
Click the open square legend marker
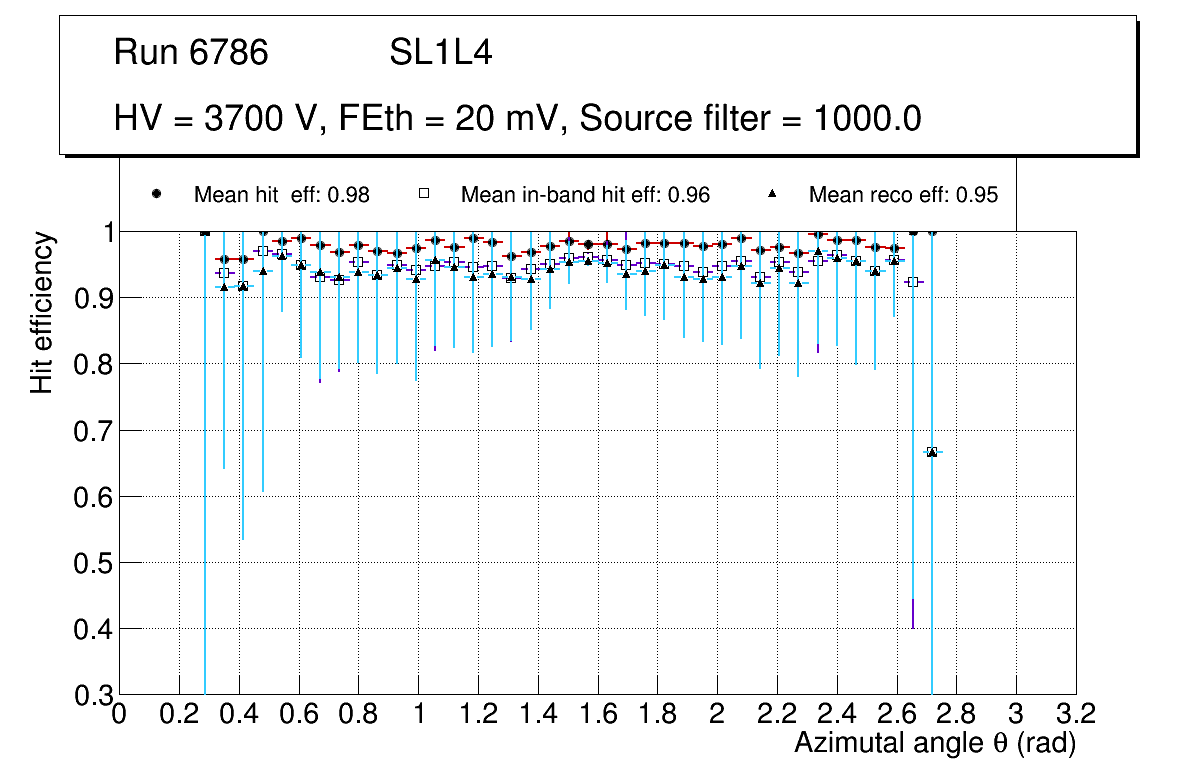pos(423,194)
